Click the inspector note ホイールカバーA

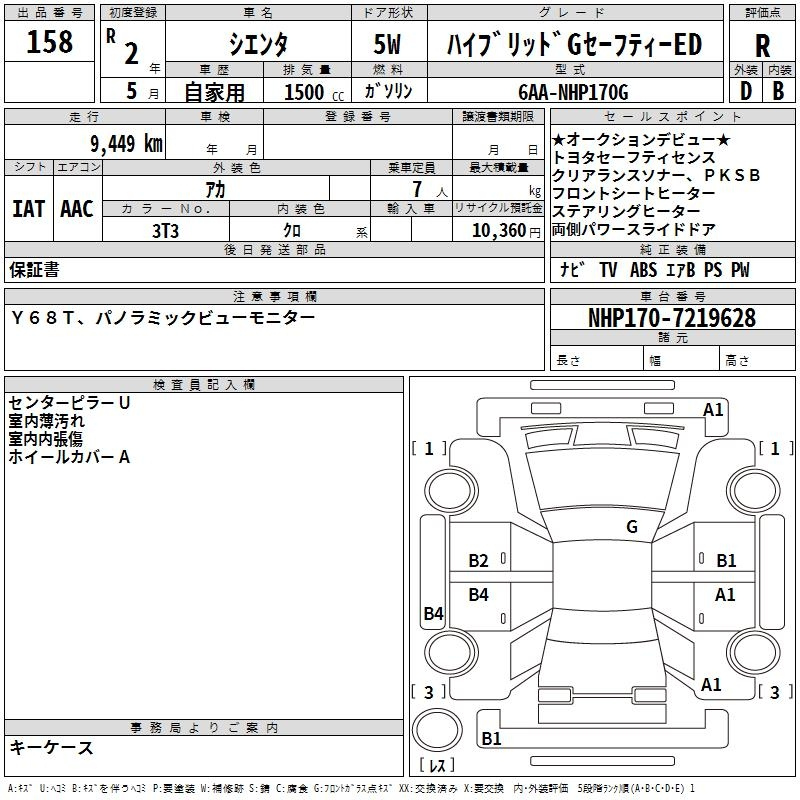pos(69,457)
